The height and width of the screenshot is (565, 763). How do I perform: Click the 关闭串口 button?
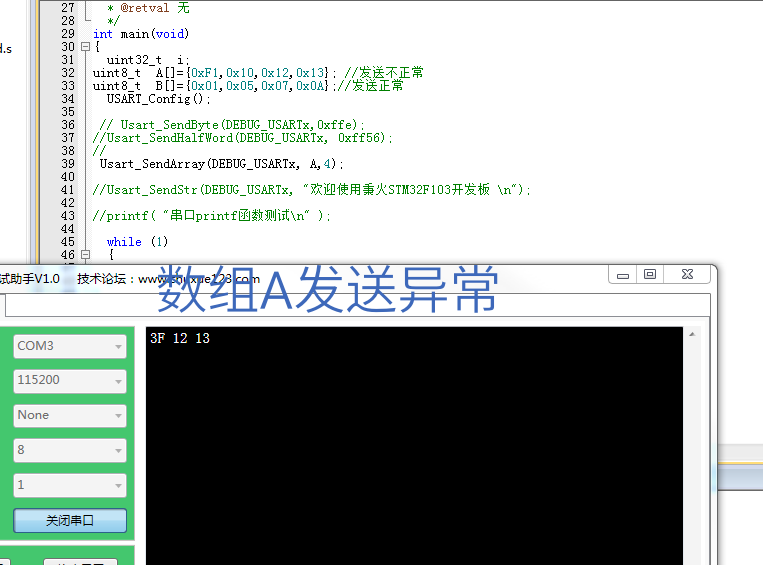point(69,521)
